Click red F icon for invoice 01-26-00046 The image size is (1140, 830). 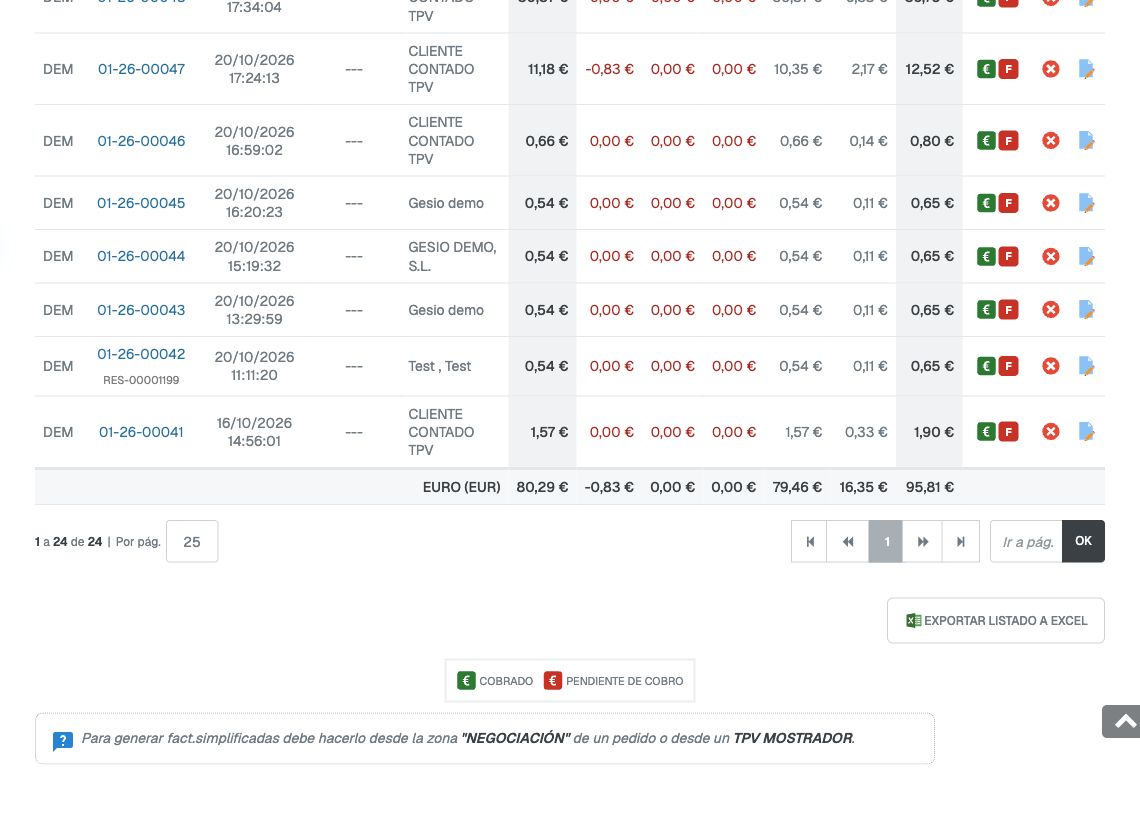tap(1008, 140)
